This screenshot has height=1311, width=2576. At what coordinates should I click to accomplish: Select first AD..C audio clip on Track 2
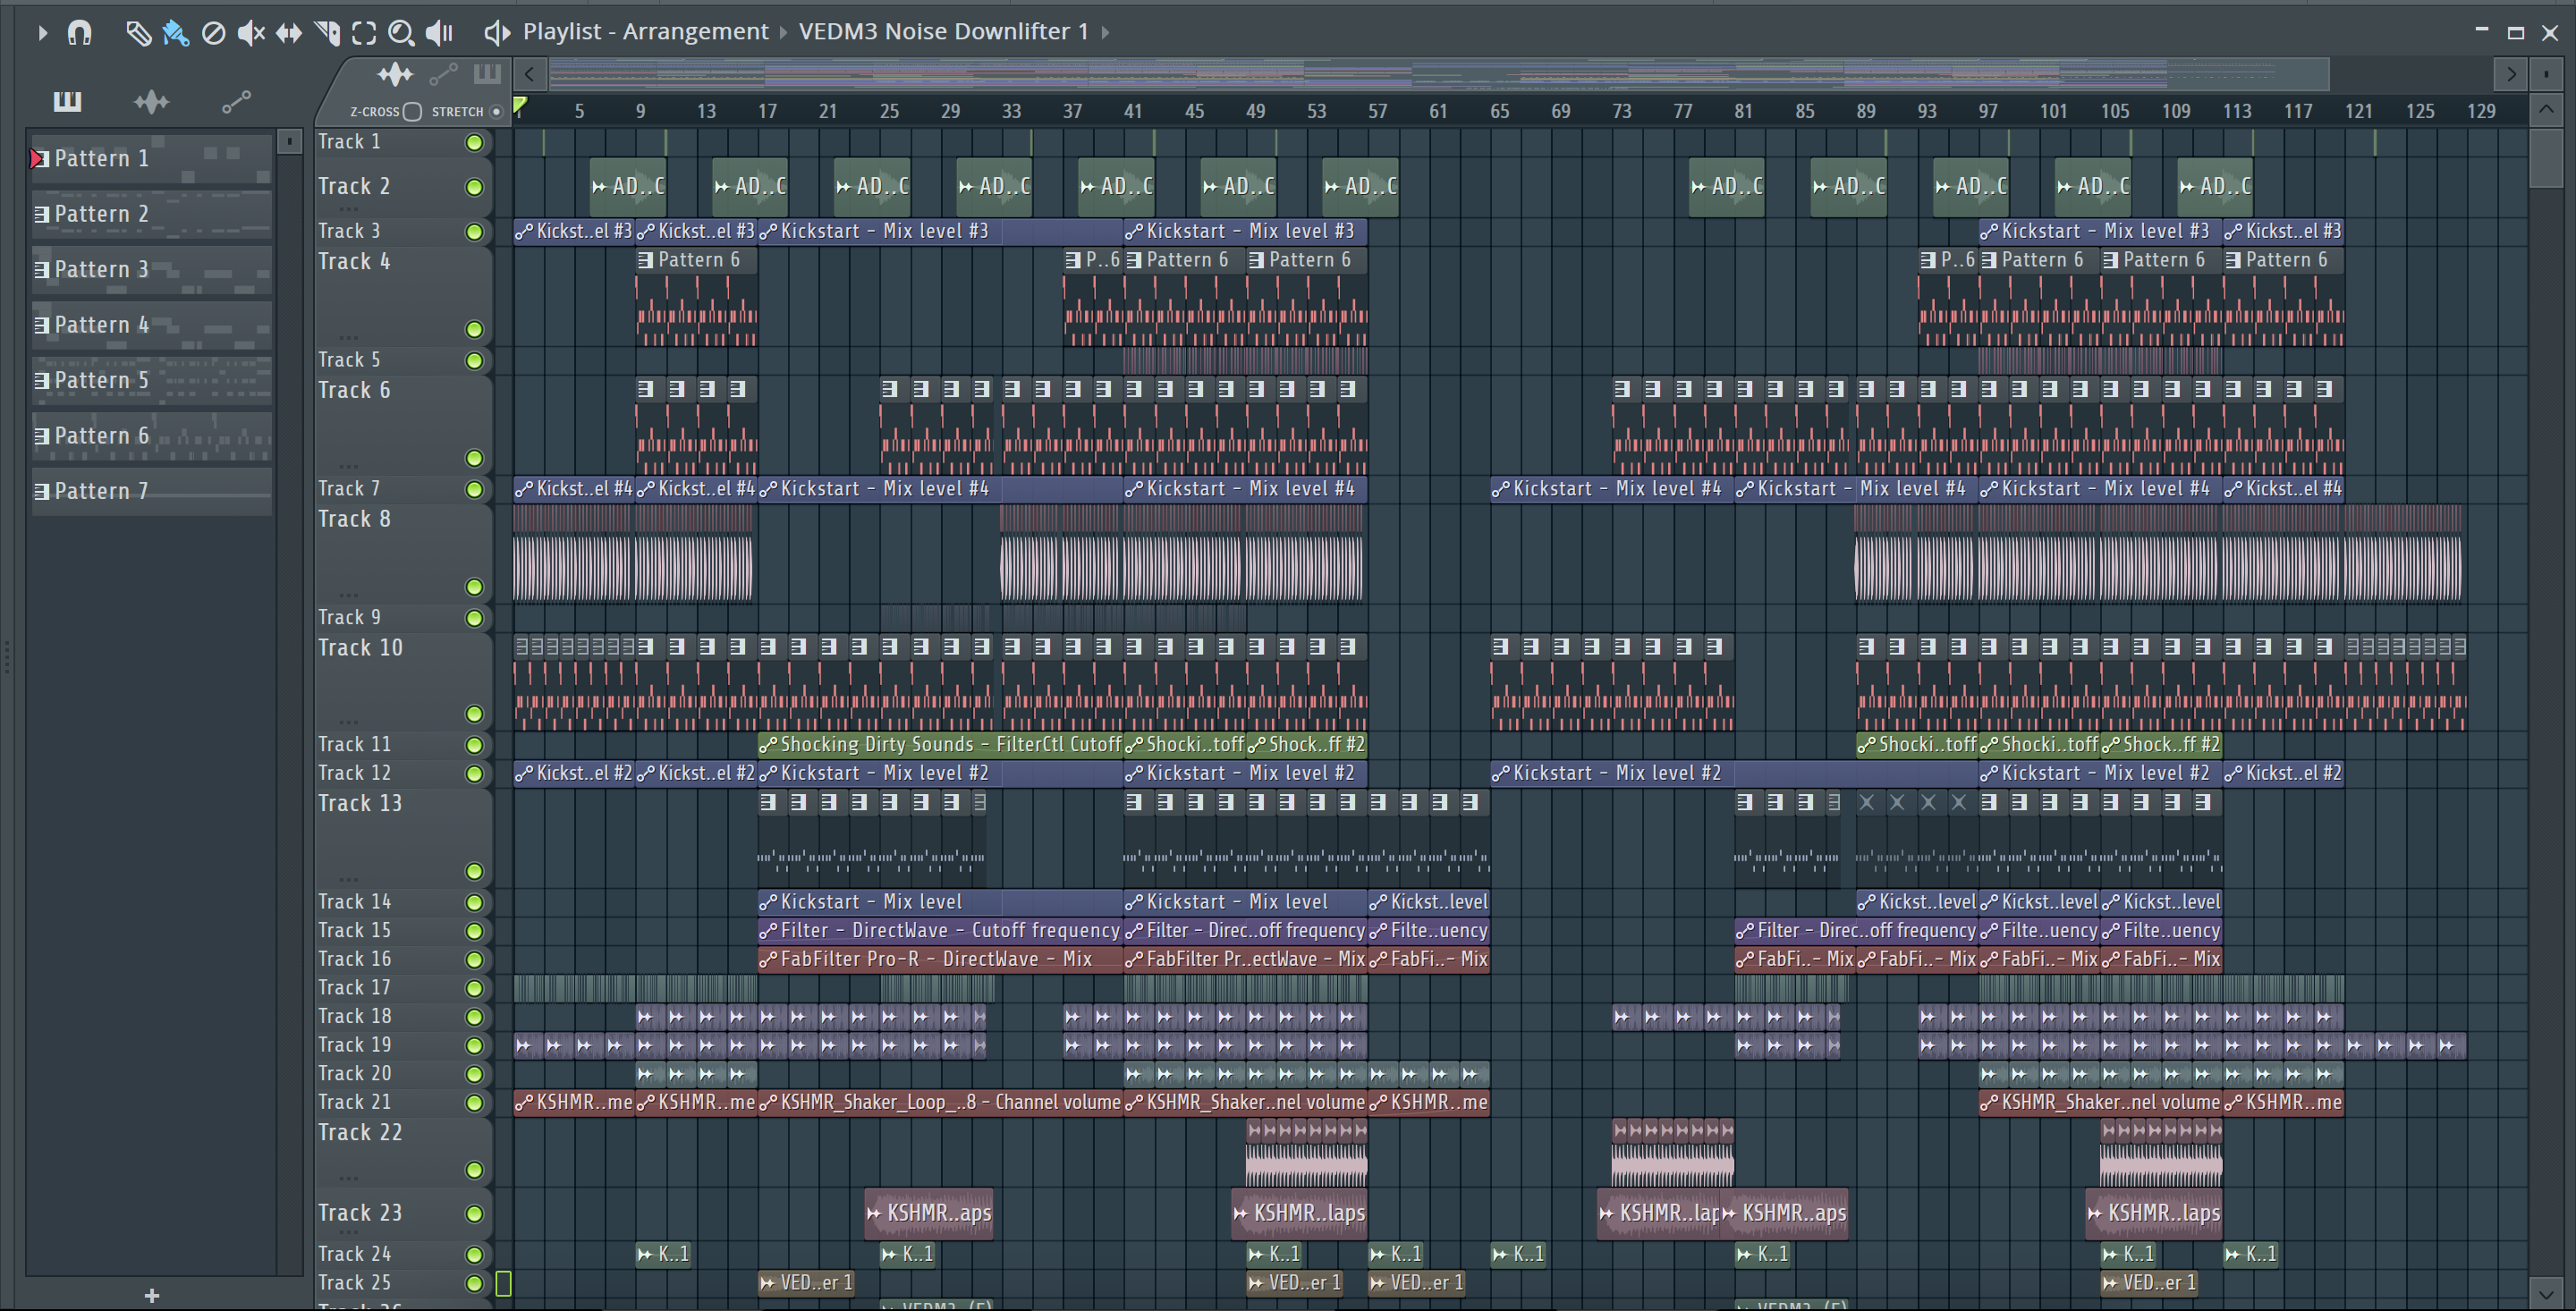coord(627,186)
